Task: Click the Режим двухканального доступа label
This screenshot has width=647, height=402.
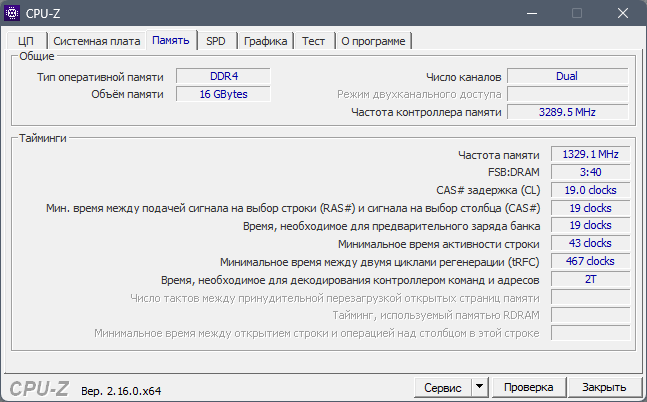Action: pos(419,95)
